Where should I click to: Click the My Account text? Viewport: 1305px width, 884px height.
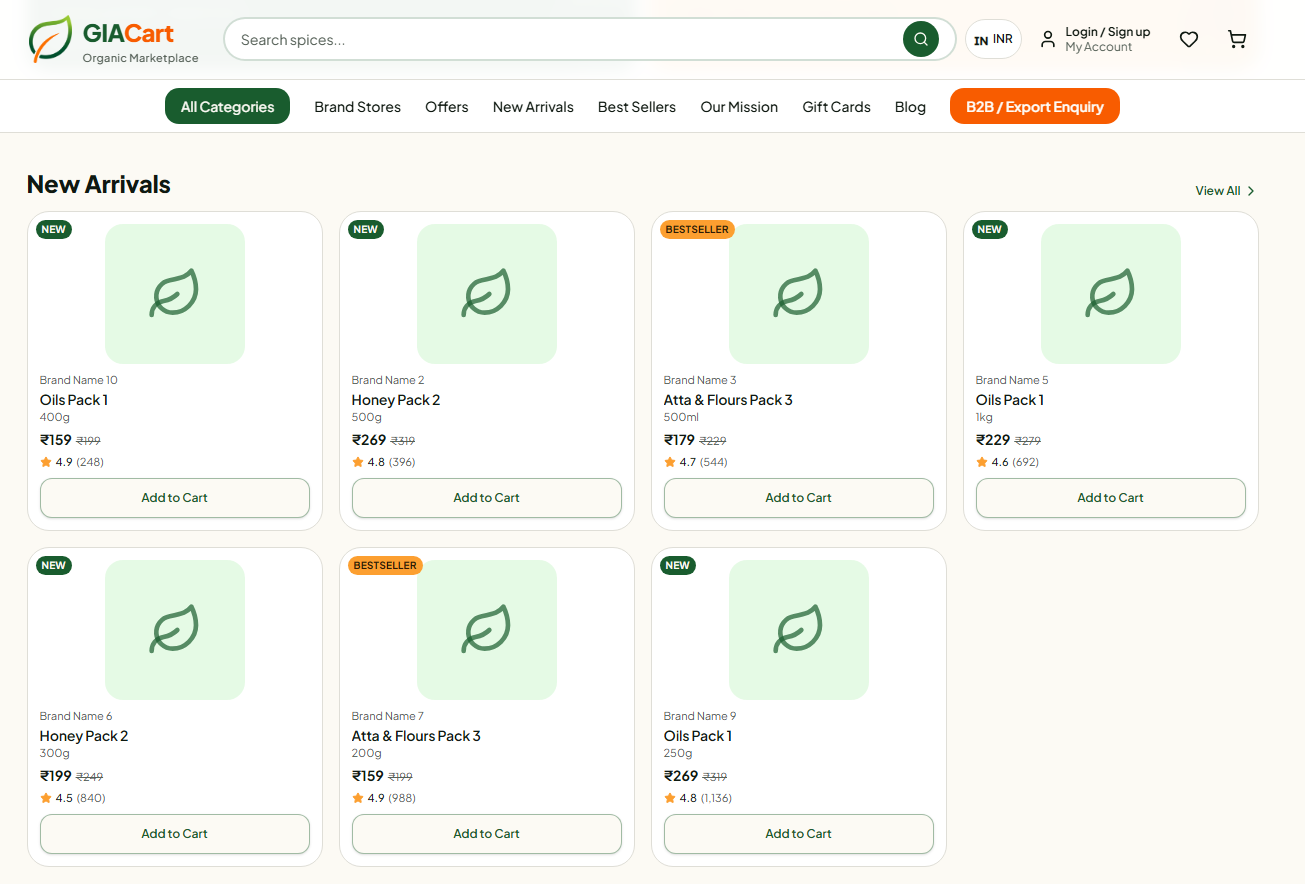click(x=1099, y=47)
